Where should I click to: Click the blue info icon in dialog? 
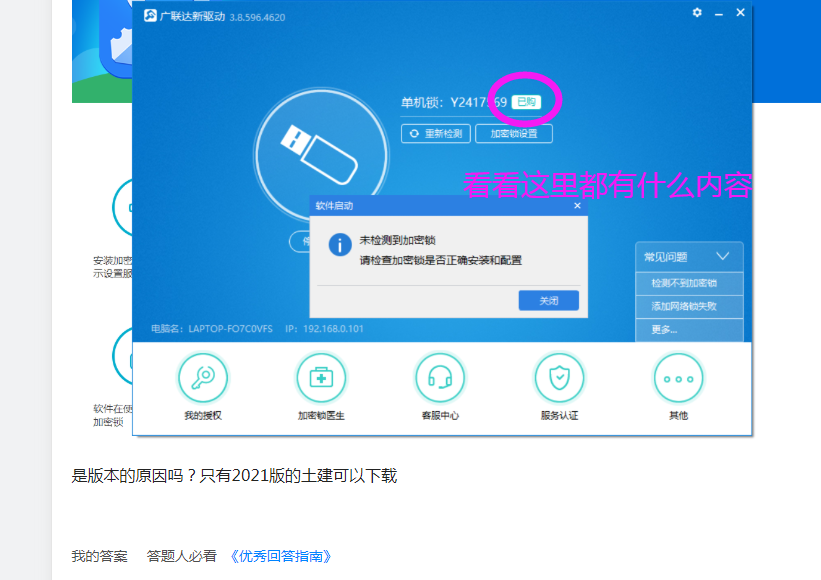(x=340, y=244)
